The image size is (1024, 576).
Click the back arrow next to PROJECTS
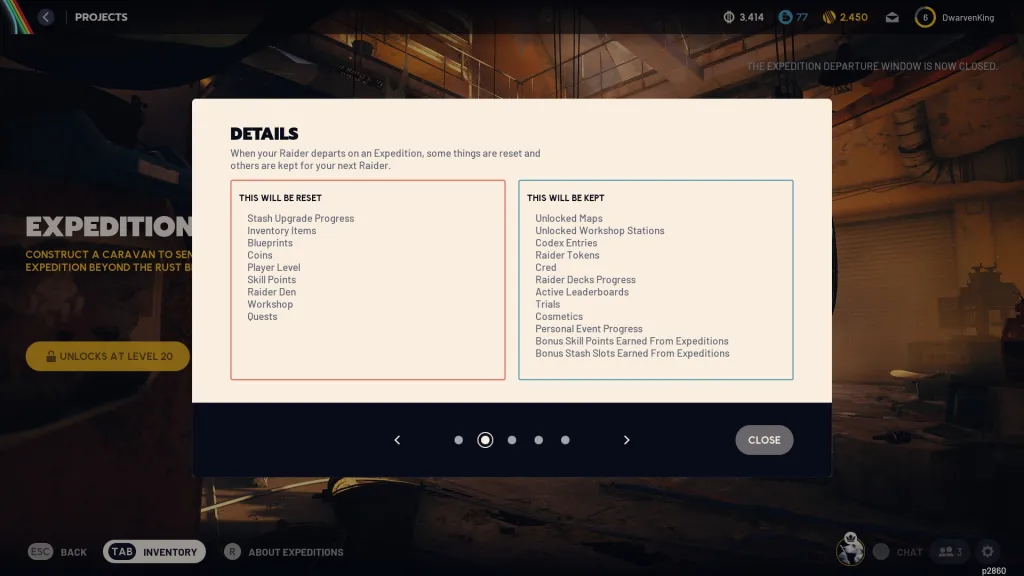(45, 17)
